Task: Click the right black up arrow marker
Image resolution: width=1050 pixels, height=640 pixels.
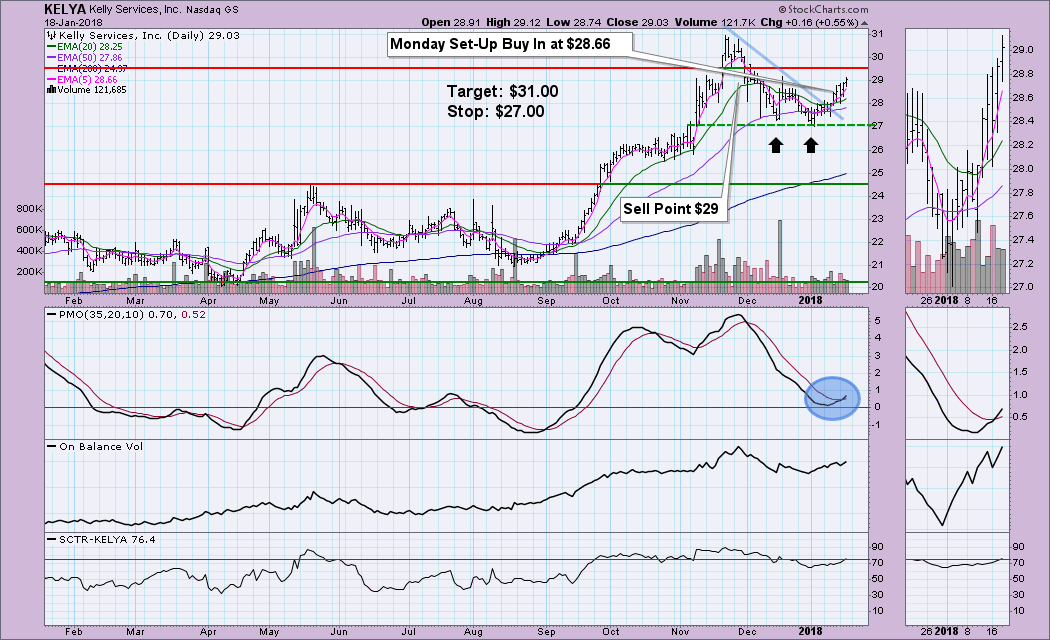Action: pos(811,146)
